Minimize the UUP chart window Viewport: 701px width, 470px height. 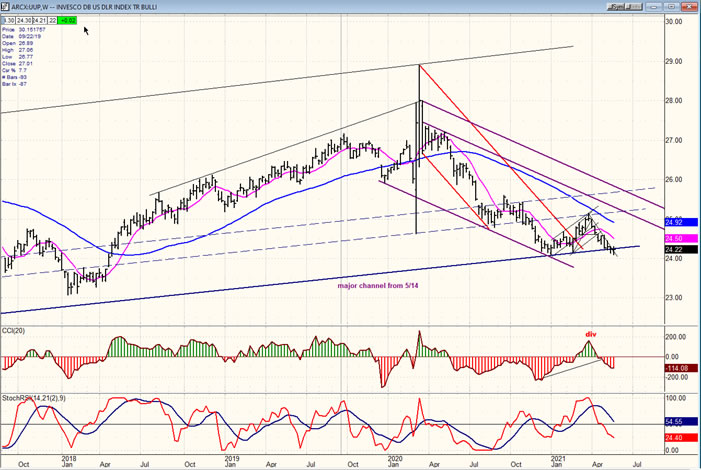click(654, 7)
